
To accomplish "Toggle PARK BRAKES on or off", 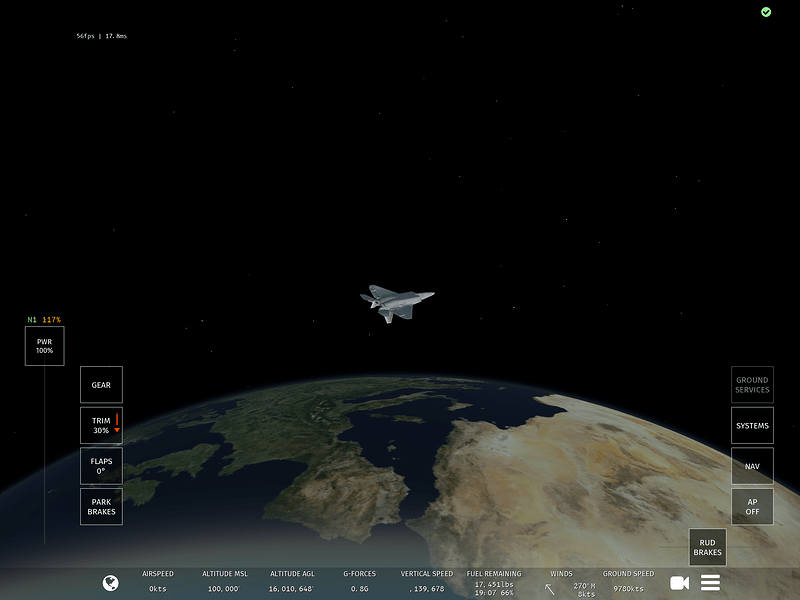I will coord(101,507).
